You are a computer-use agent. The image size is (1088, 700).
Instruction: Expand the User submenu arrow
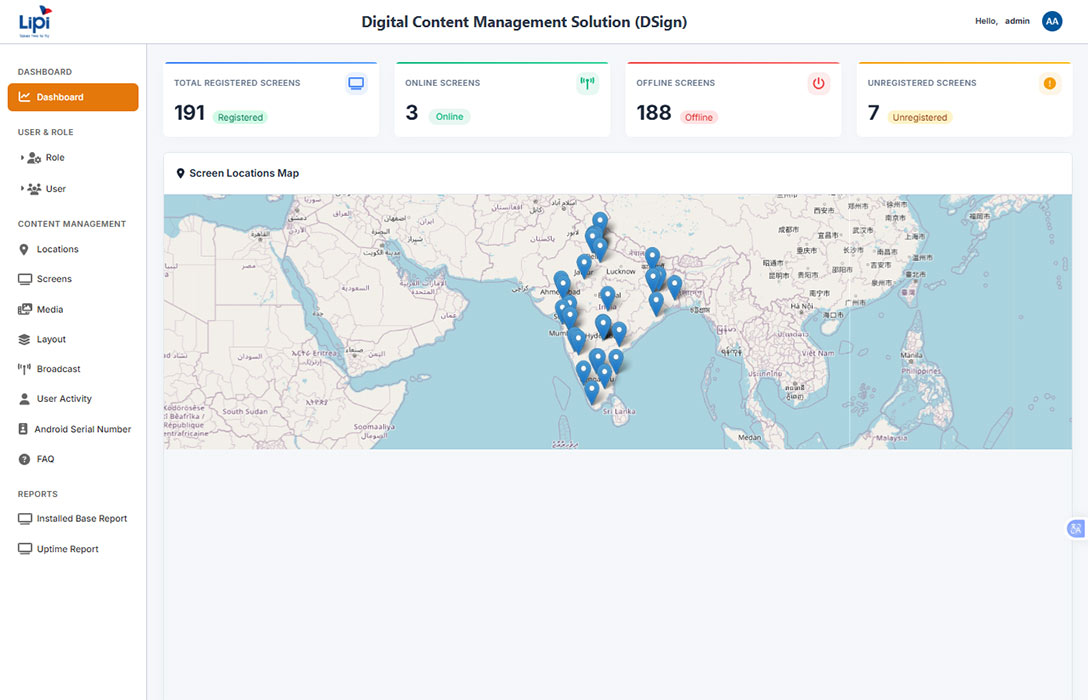(22, 188)
